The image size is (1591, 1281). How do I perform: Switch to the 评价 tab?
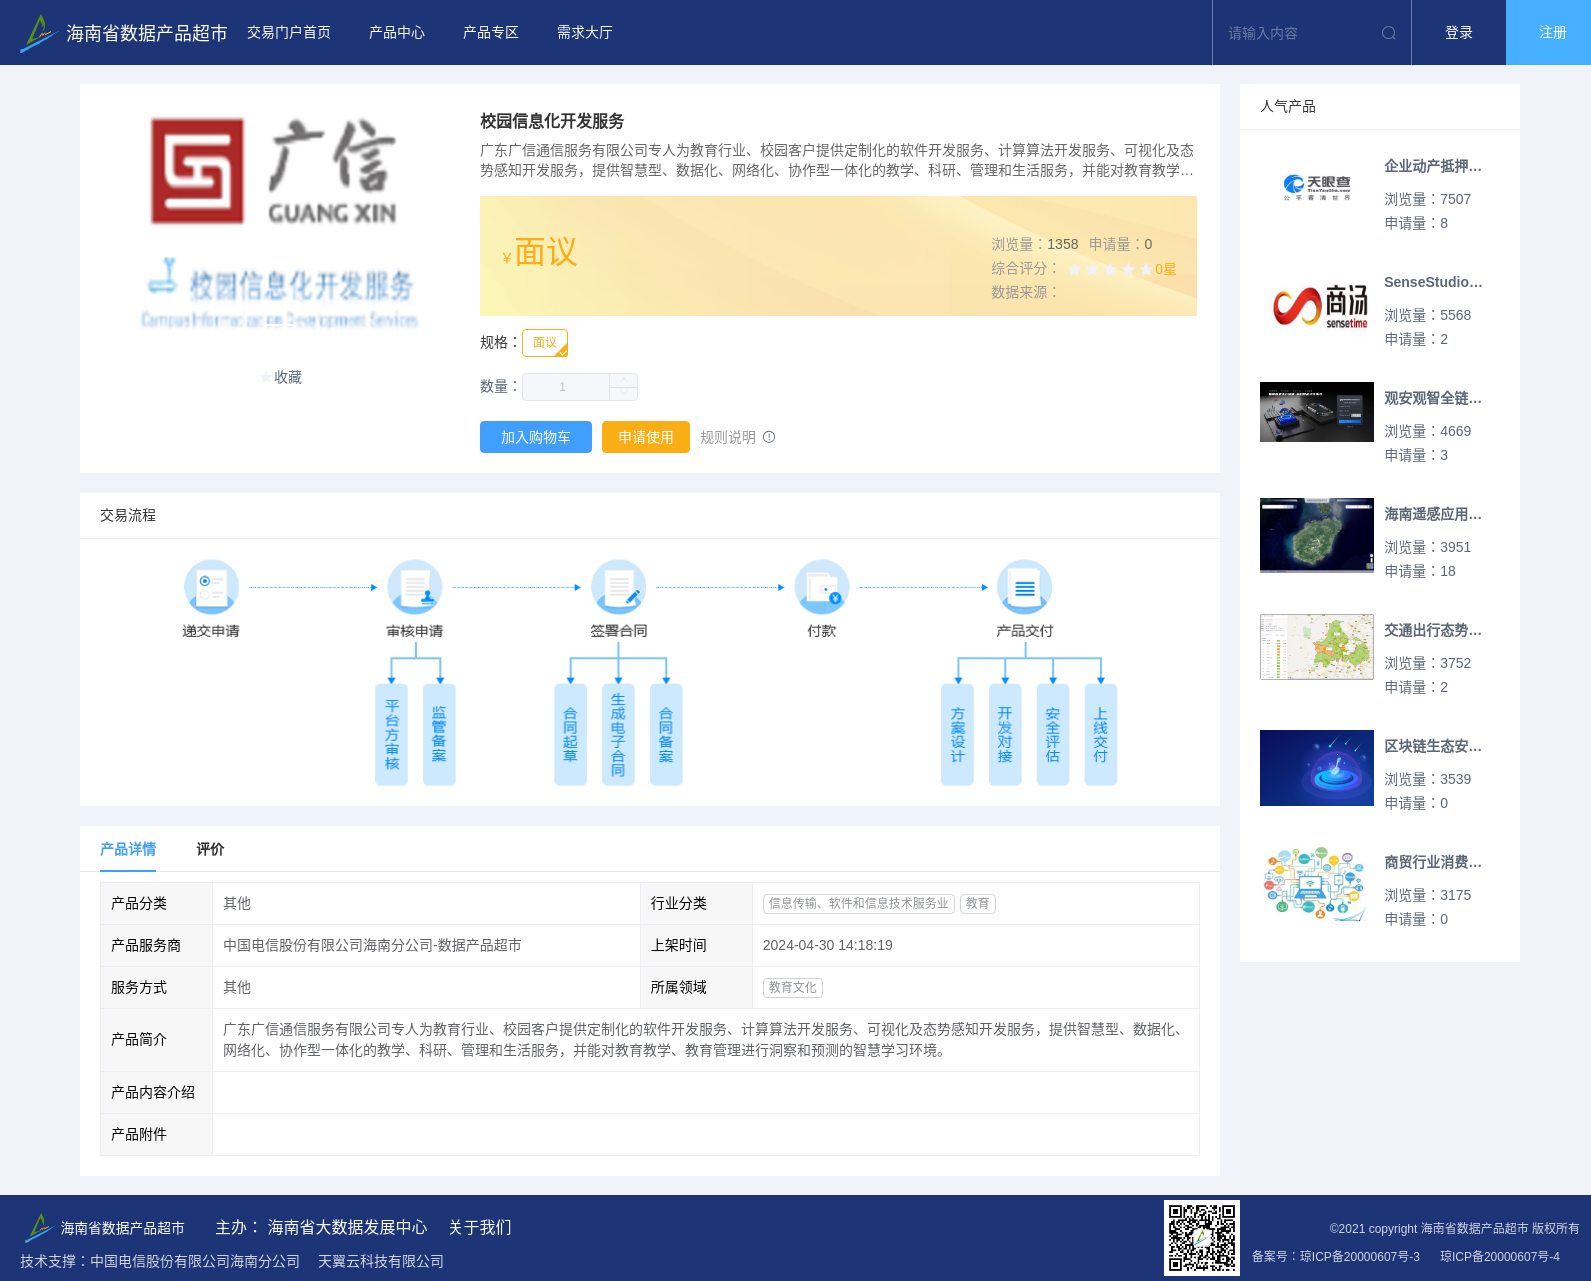click(x=210, y=849)
